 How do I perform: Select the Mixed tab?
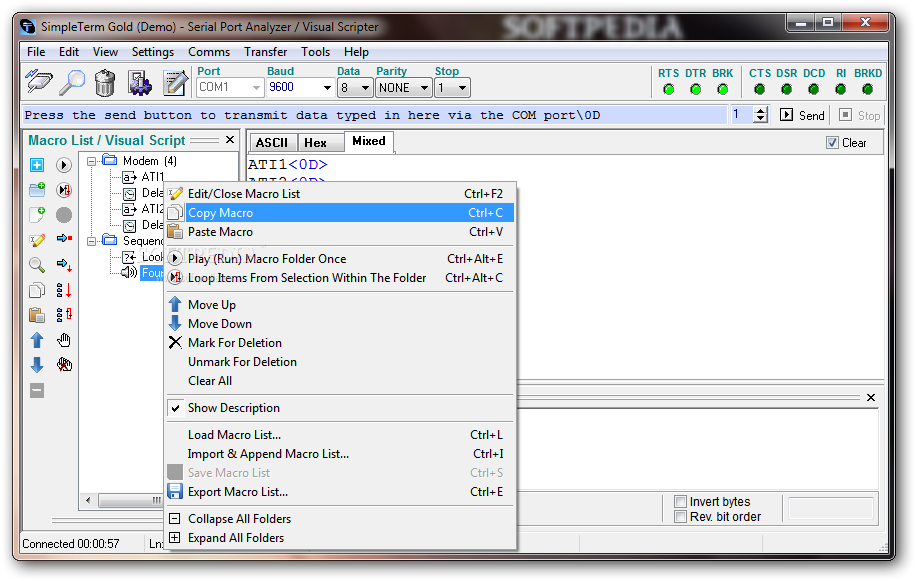tap(369, 141)
